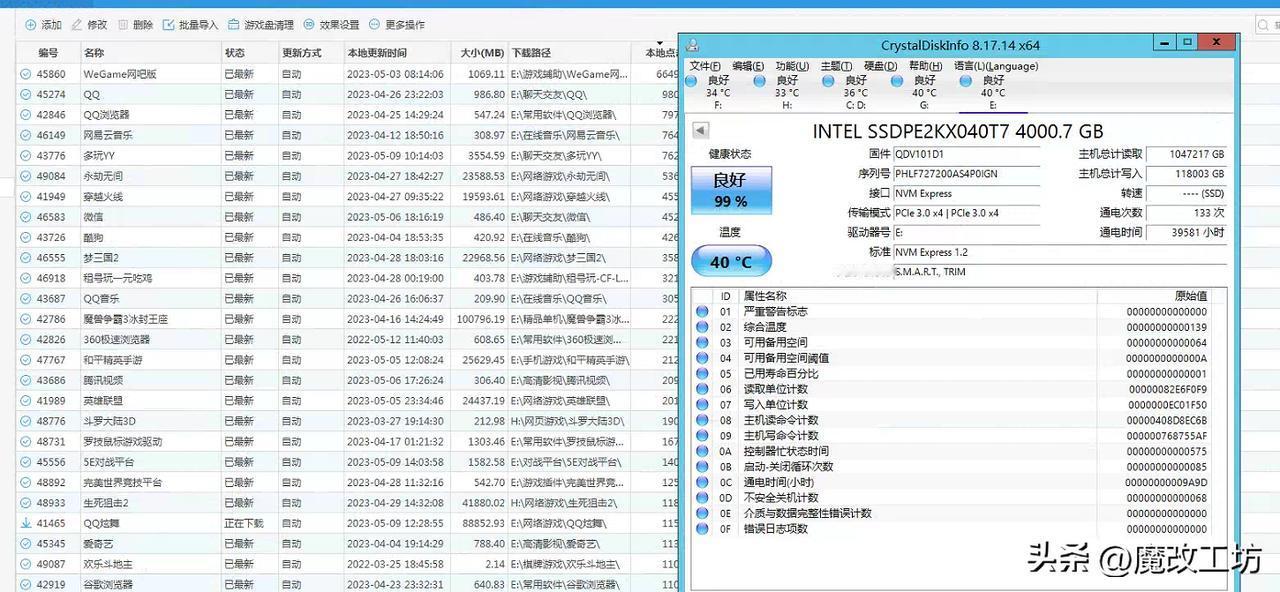Open 批量导入 batch import tool
The width and height of the screenshot is (1280, 592).
[x=190, y=24]
